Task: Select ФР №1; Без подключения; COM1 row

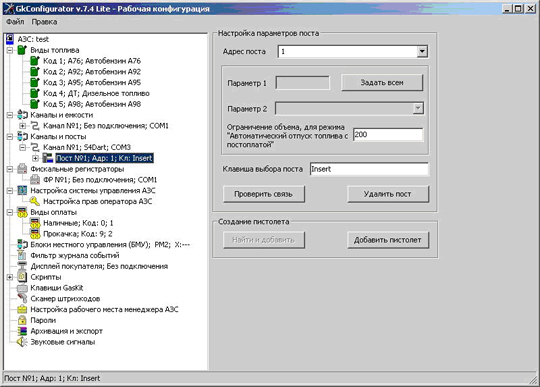Action: click(x=100, y=180)
